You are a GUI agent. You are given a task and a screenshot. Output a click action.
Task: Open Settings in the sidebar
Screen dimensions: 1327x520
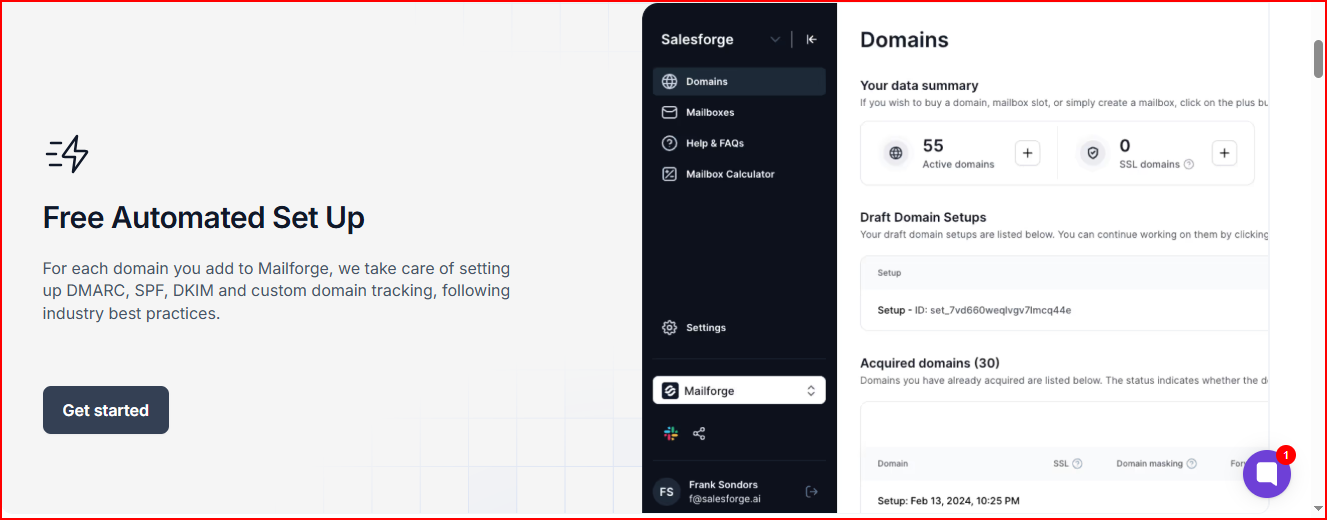tap(739, 328)
